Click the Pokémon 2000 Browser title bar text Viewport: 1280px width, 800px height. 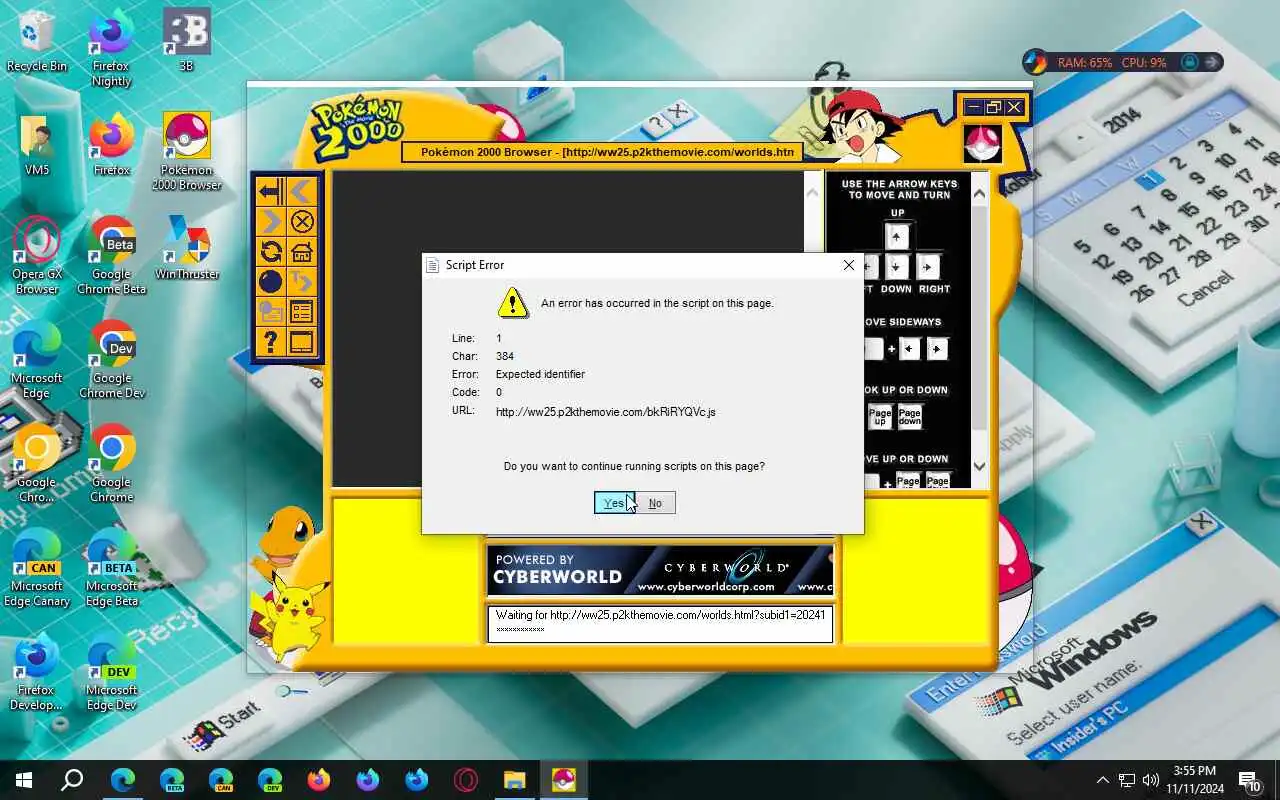pos(607,152)
